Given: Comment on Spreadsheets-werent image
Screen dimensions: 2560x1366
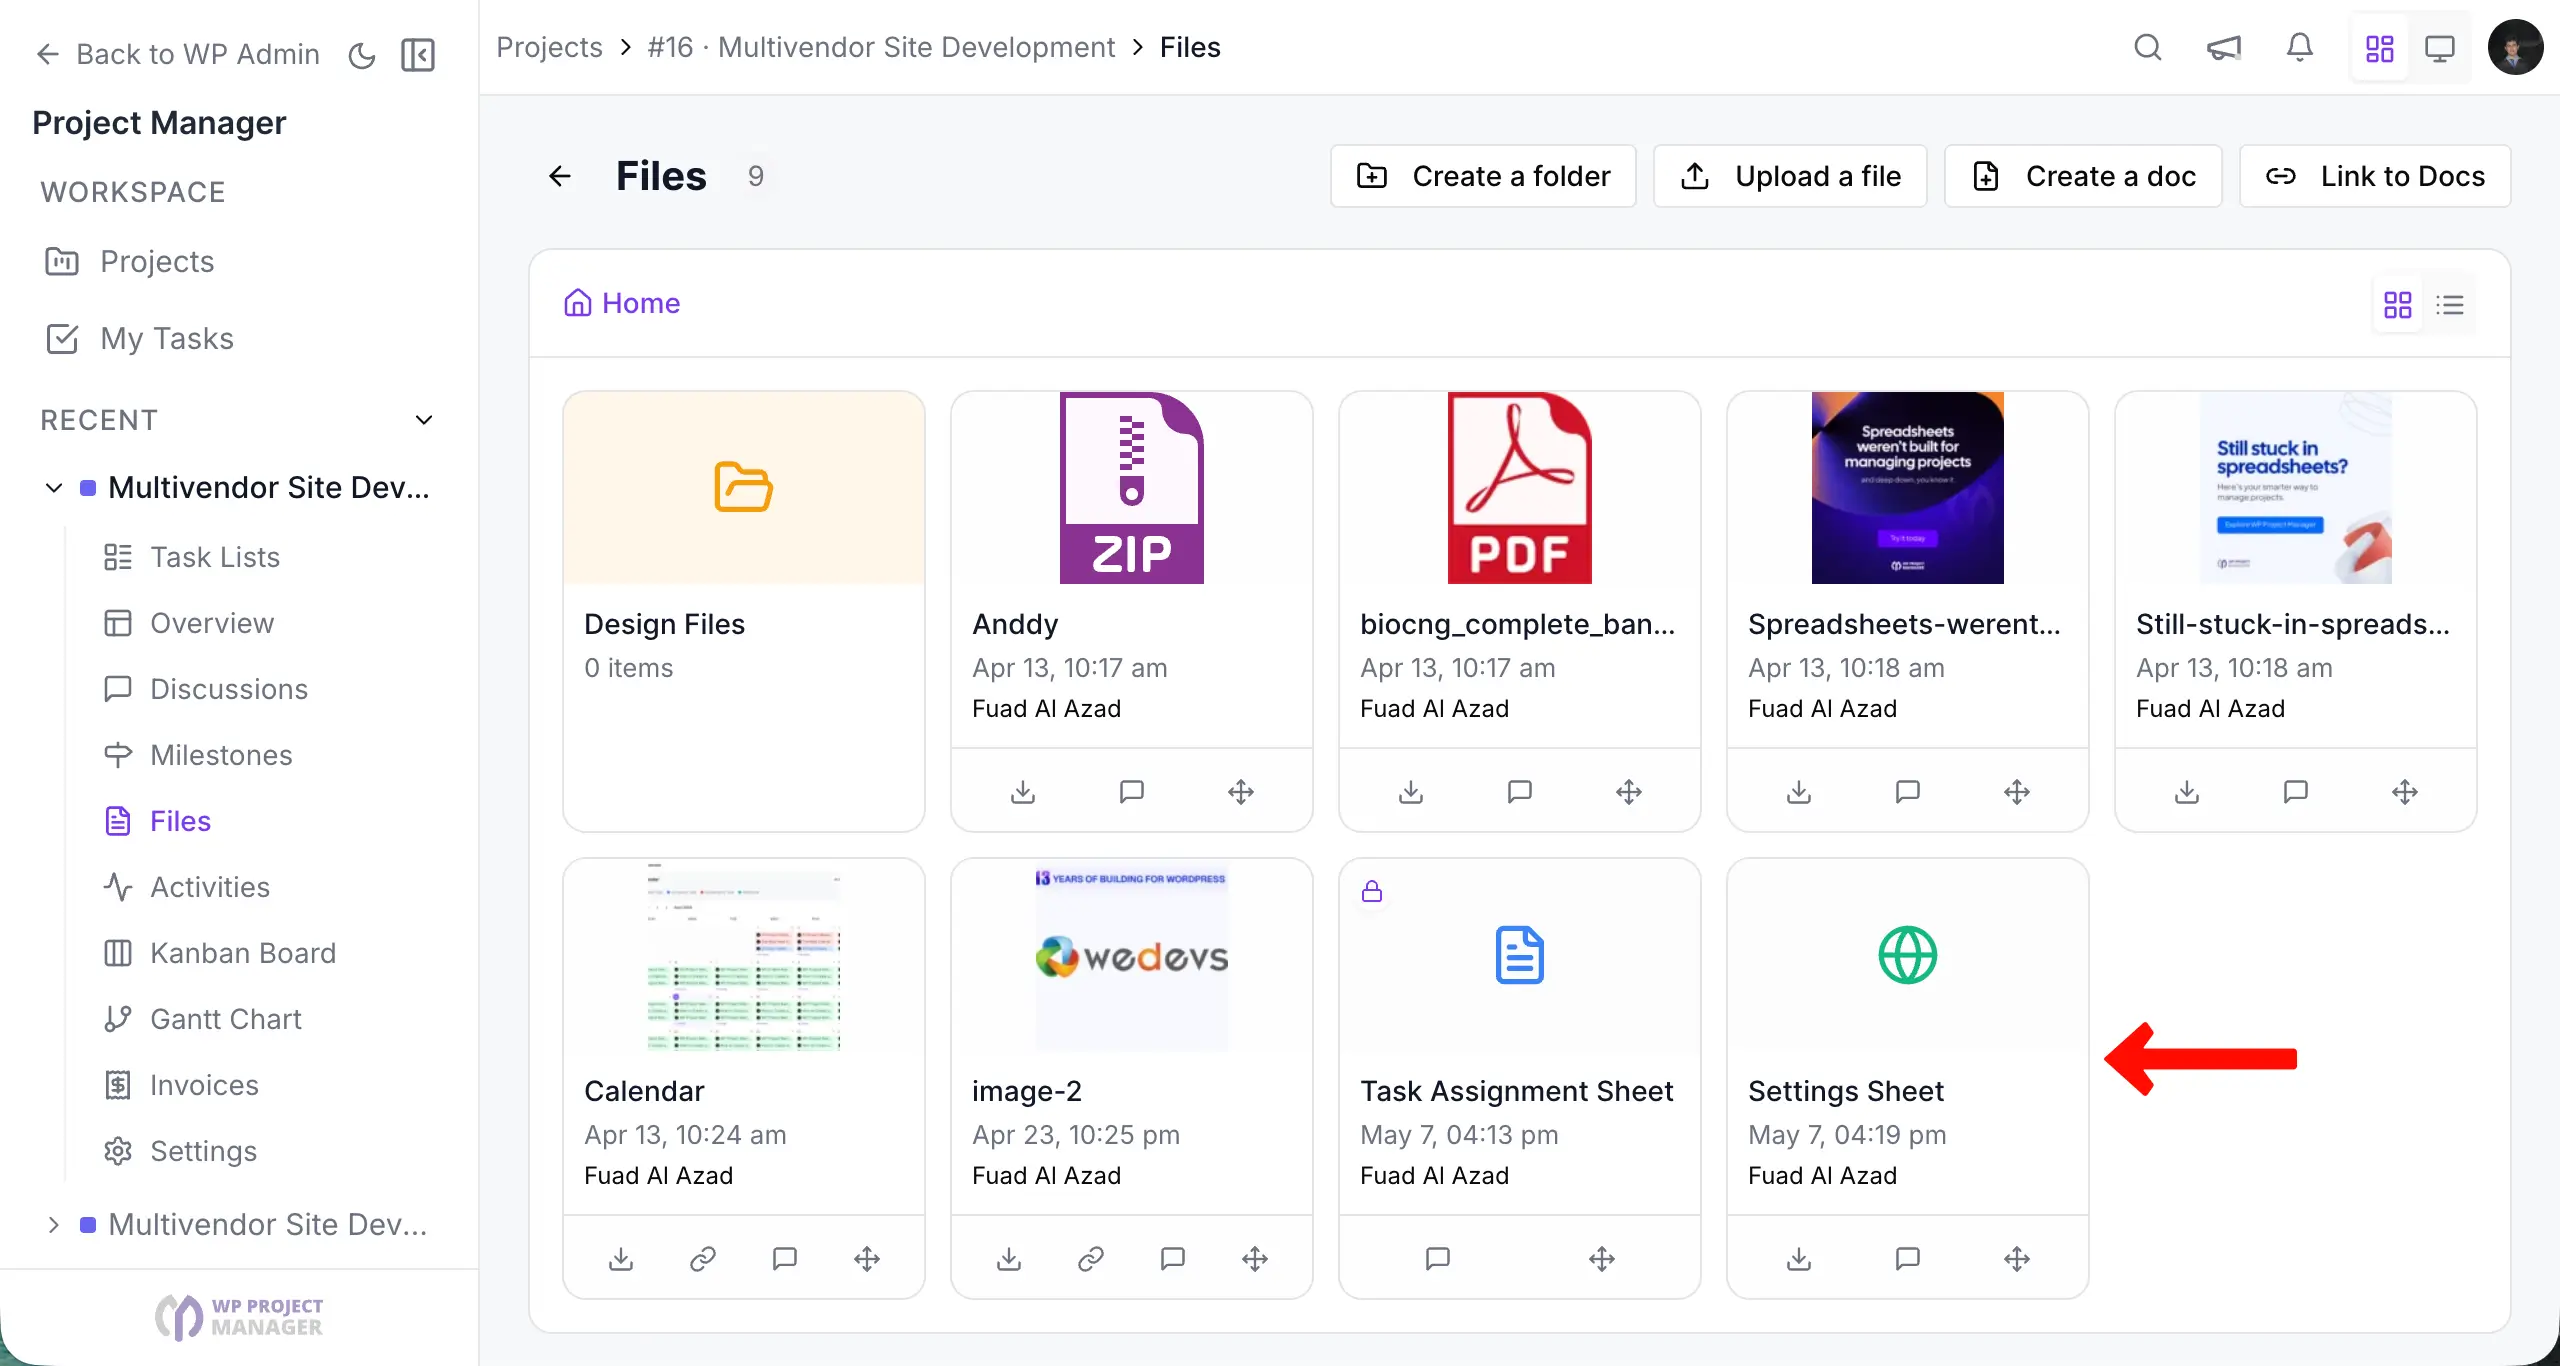Looking at the screenshot, I should [1908, 792].
